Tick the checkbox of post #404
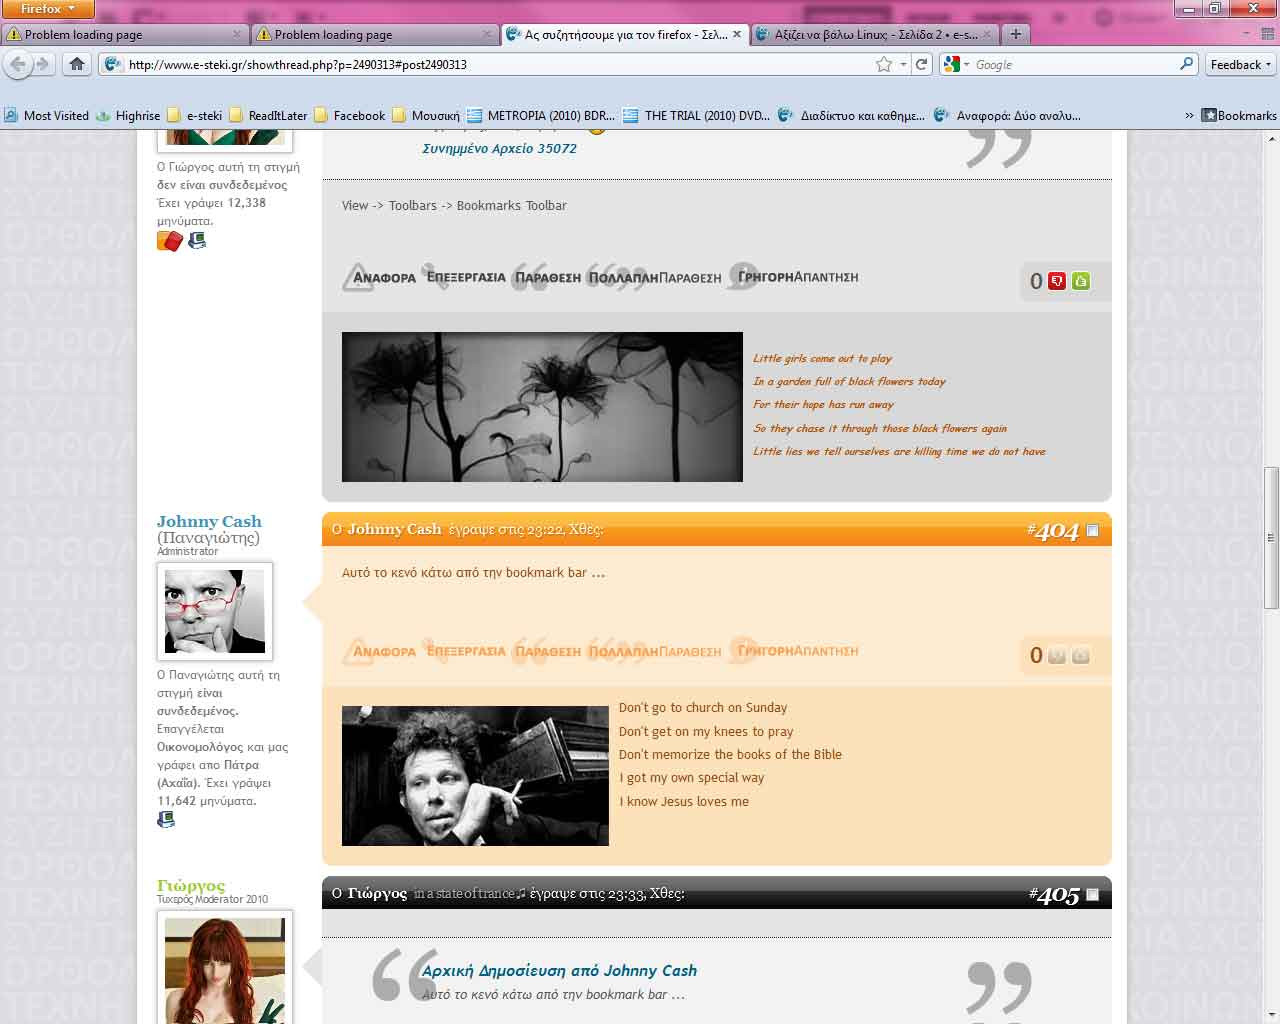 tap(1093, 531)
